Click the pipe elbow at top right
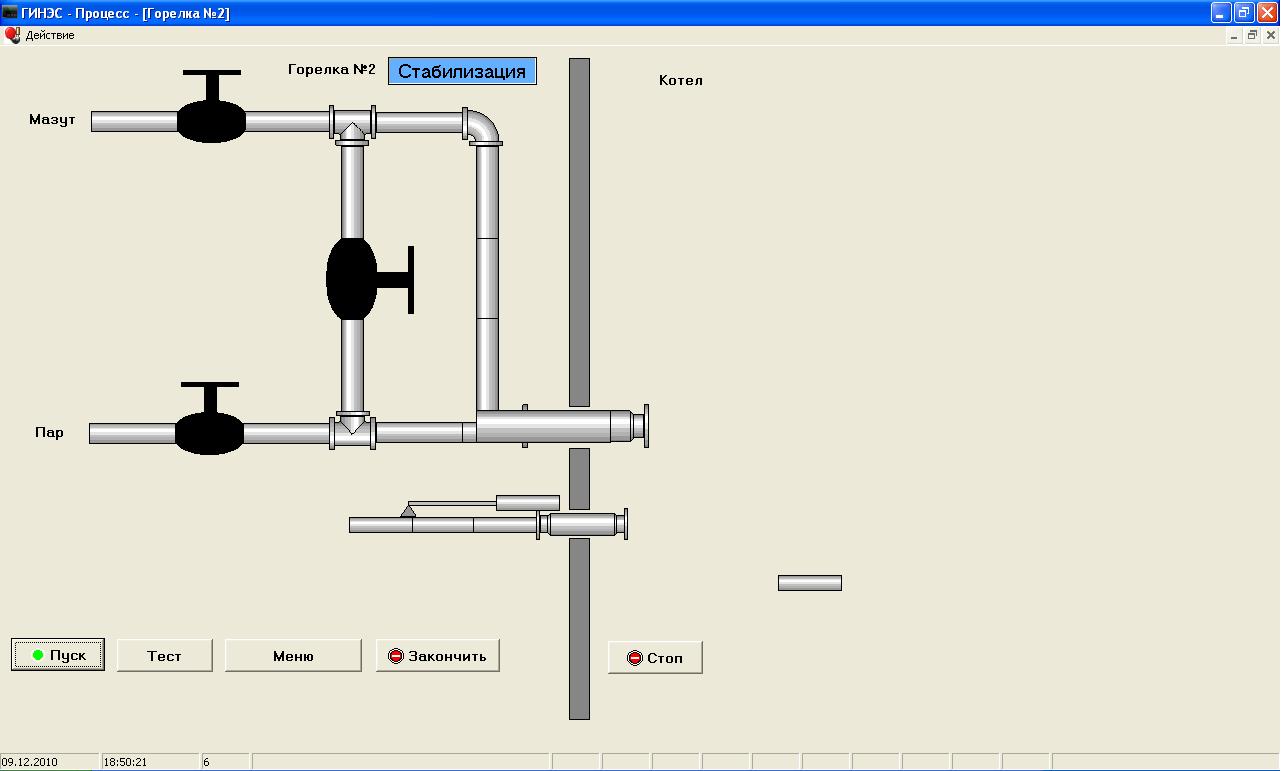1282x771 pixels. 483,127
